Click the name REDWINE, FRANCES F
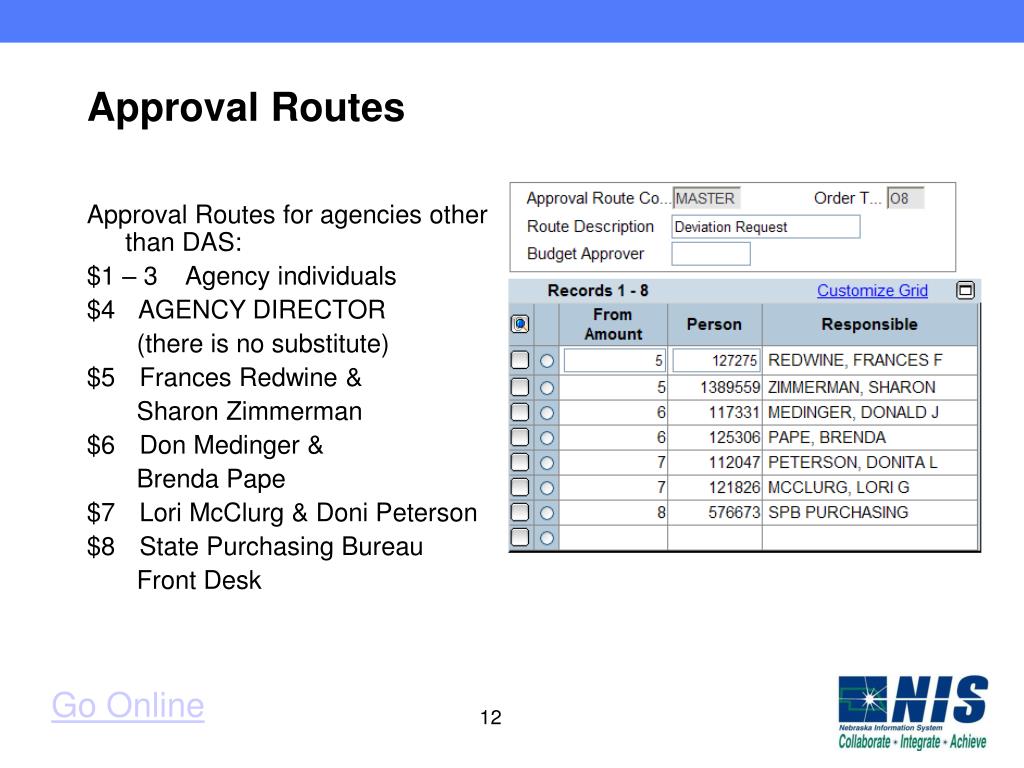 tap(855, 360)
